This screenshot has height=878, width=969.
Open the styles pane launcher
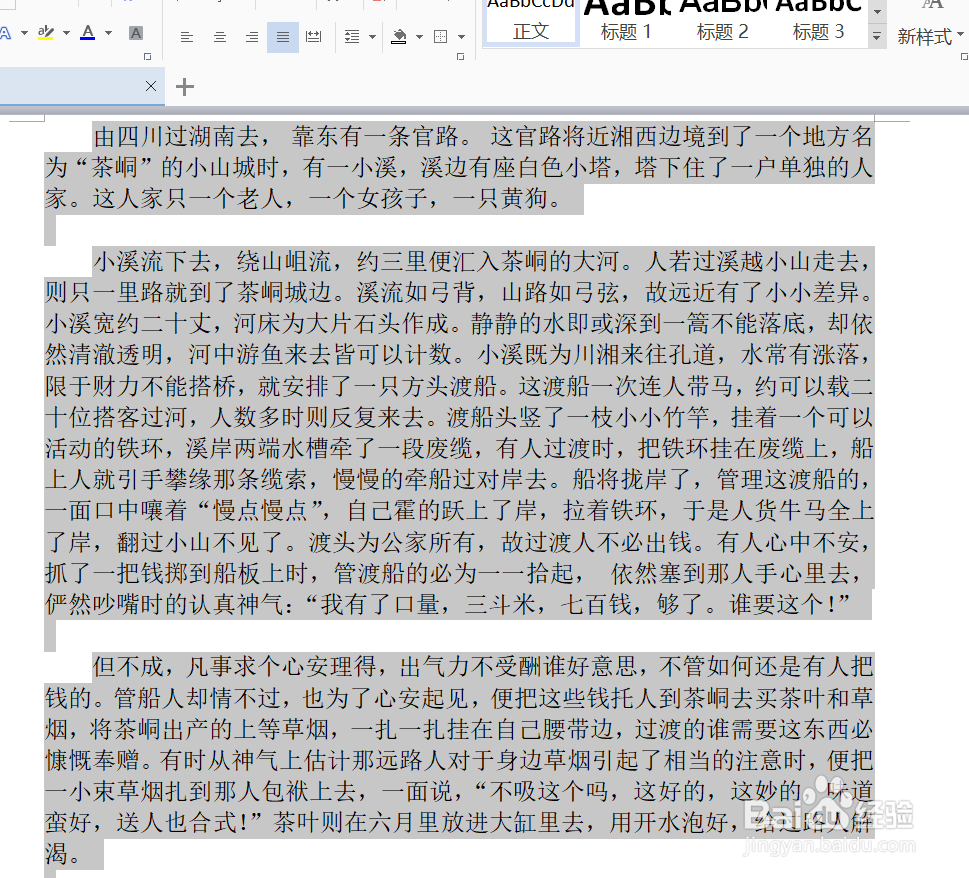(964, 56)
